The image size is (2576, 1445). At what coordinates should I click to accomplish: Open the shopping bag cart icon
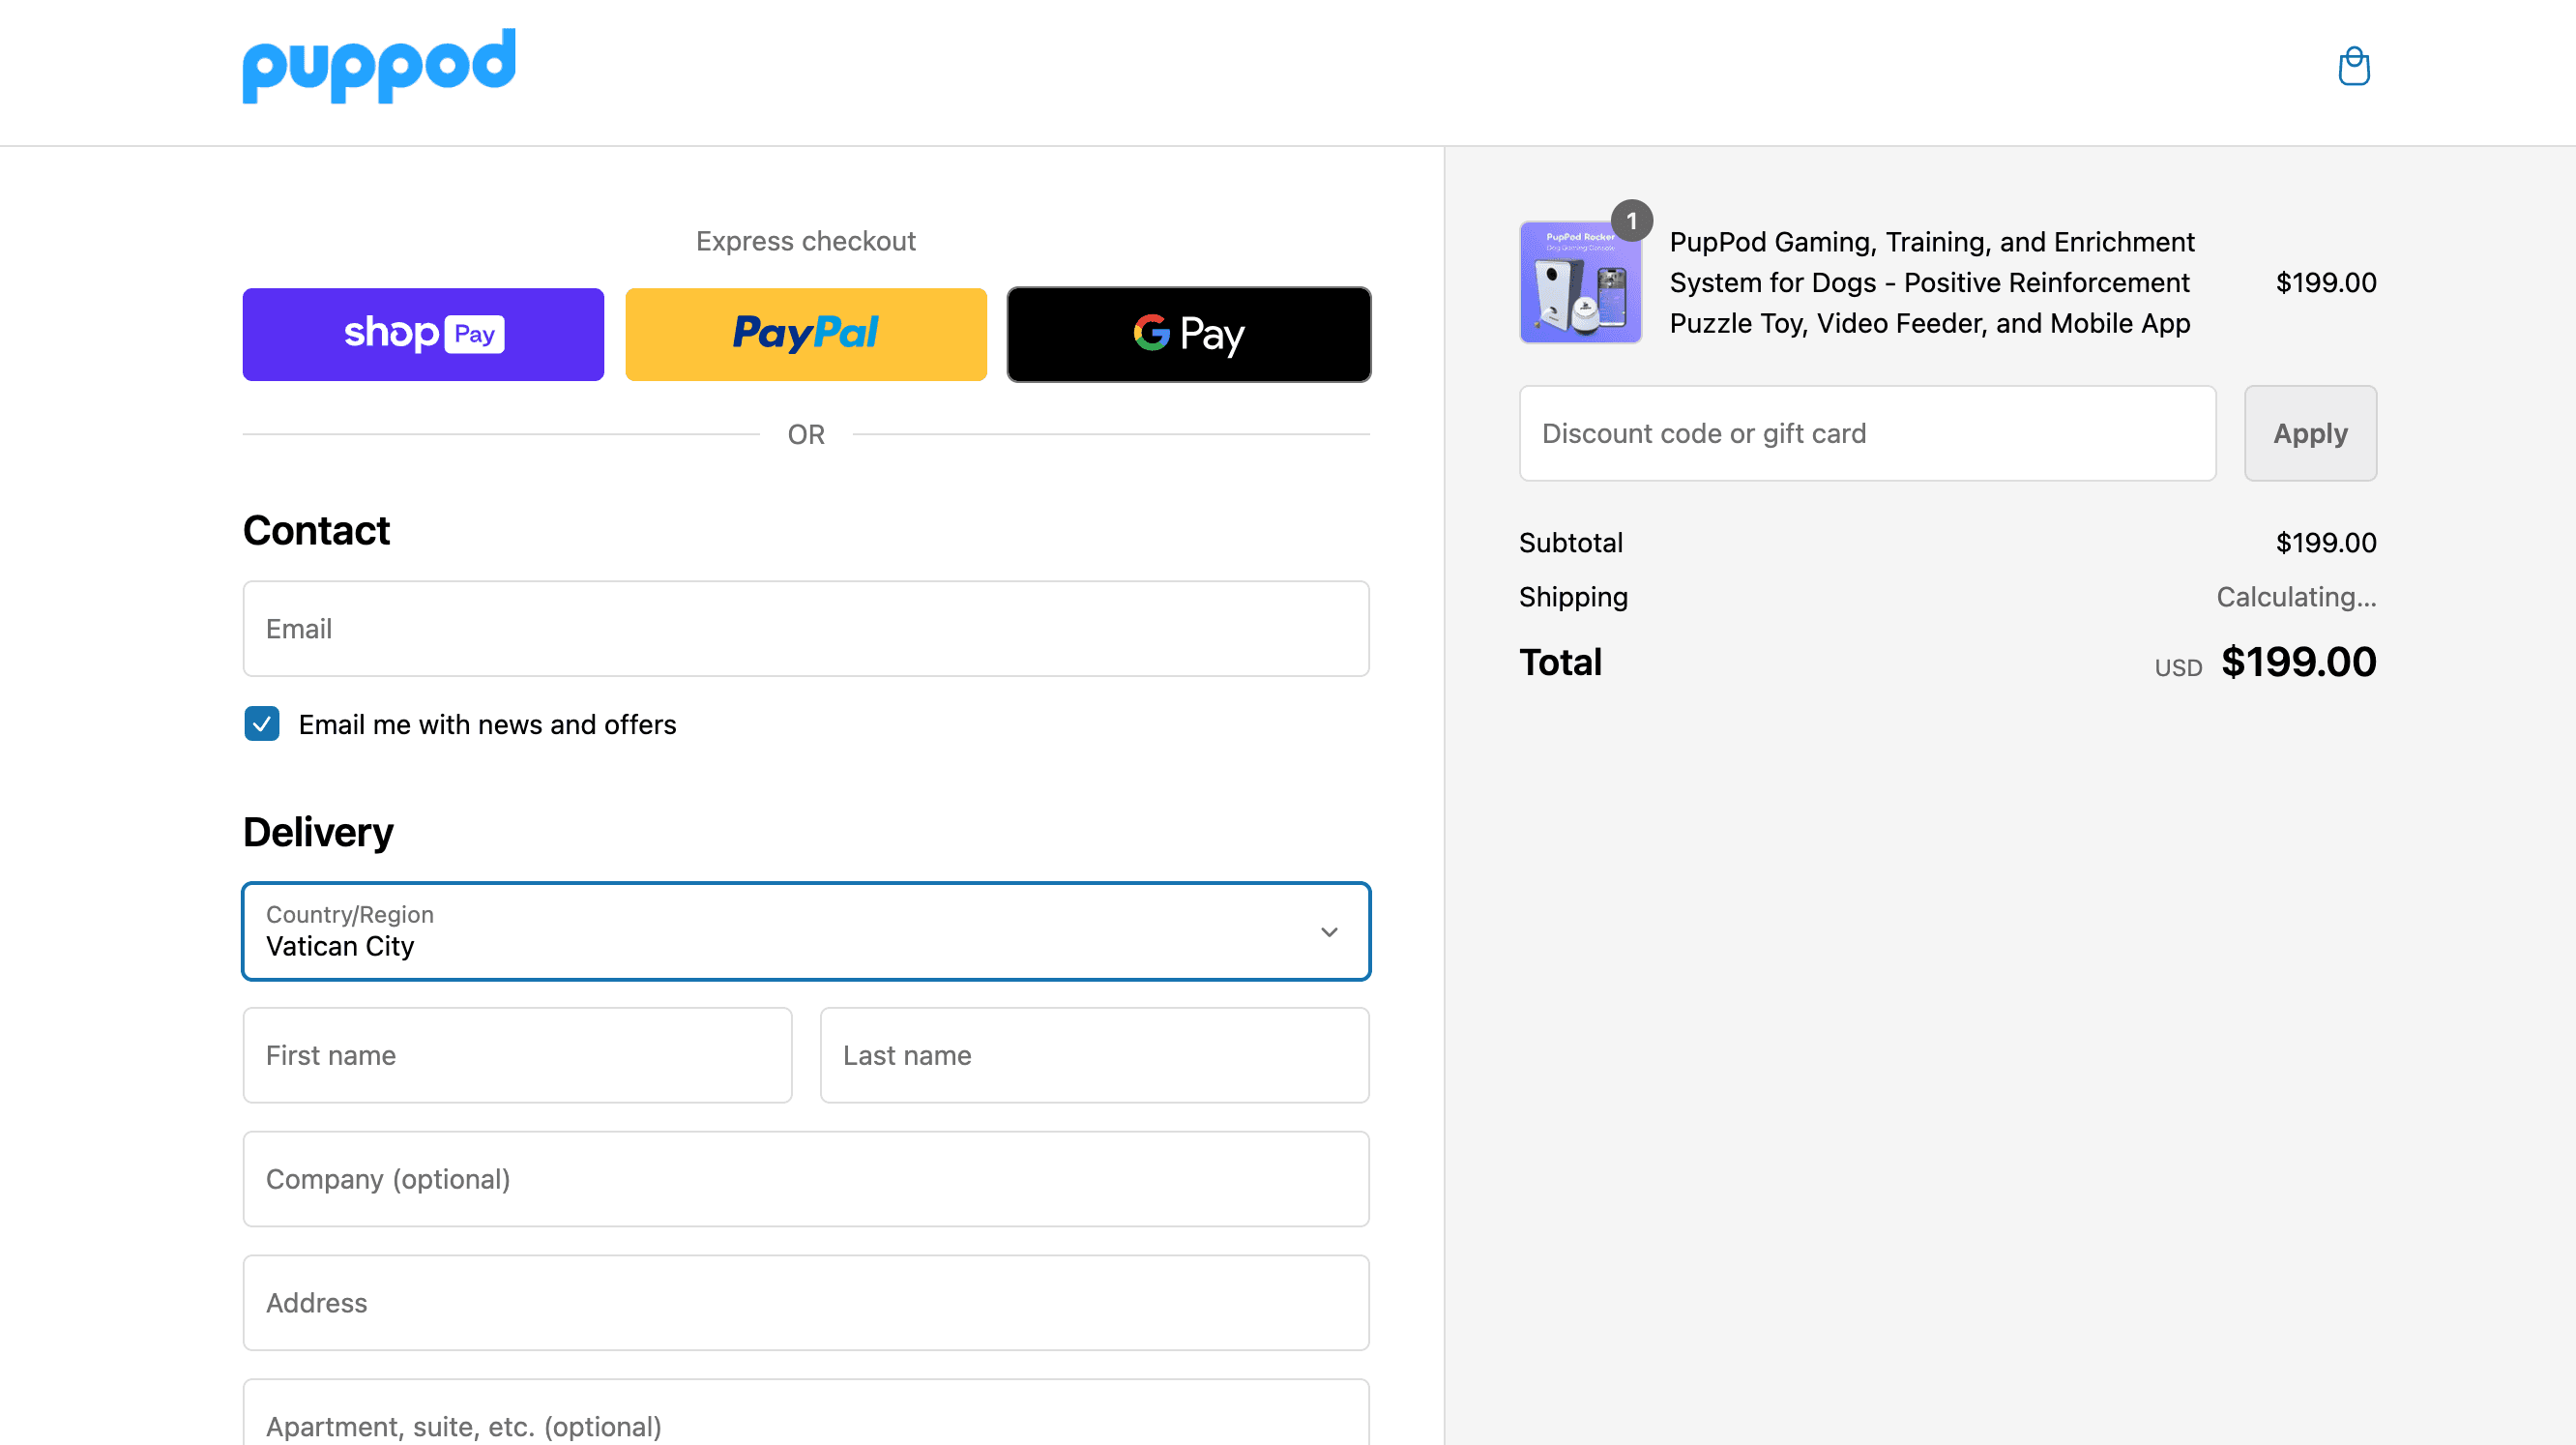pyautogui.click(x=2353, y=66)
